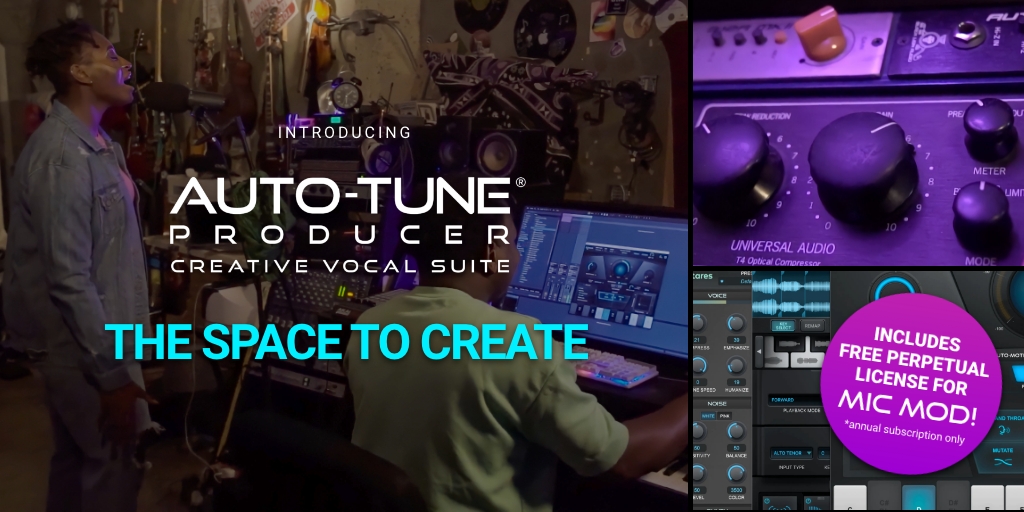This screenshot has width=1024, height=512.
Task: Toggle the KEY SELECT button
Action: [783, 326]
